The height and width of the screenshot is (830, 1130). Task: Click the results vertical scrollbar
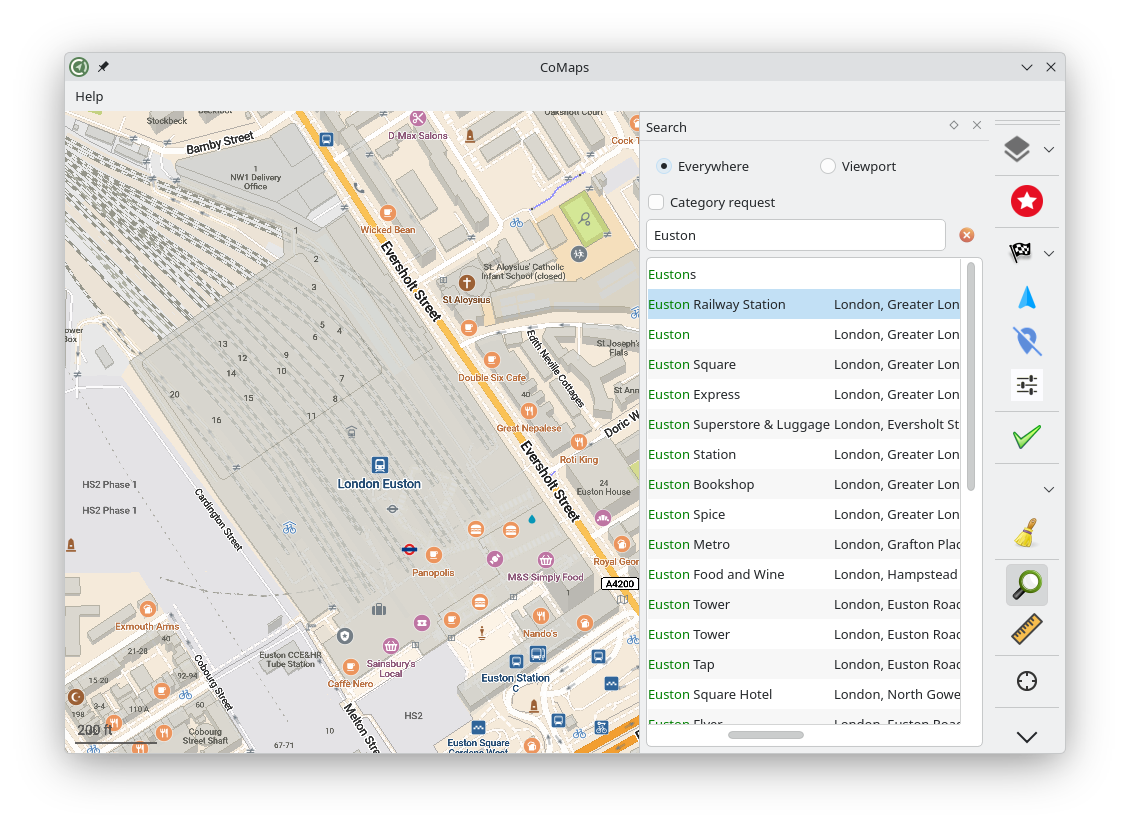tap(971, 377)
